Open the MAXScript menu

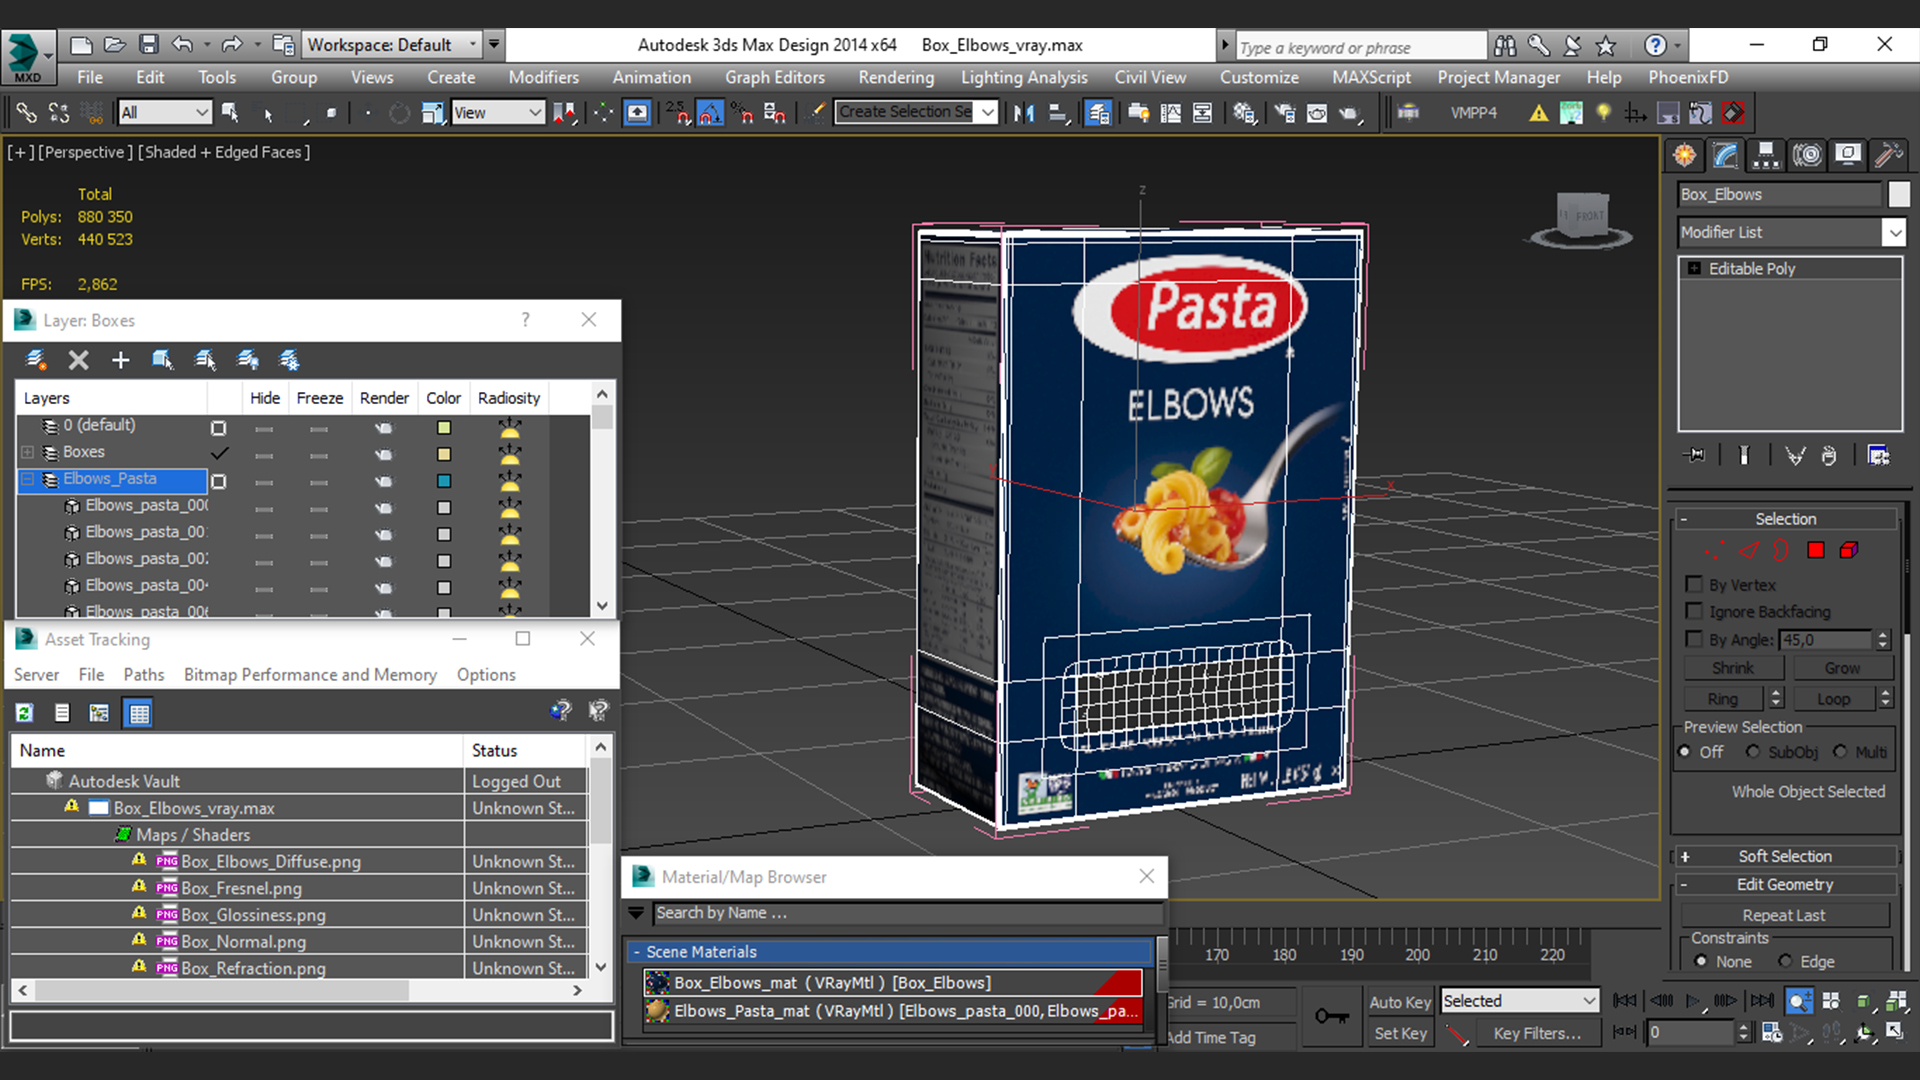(1371, 77)
